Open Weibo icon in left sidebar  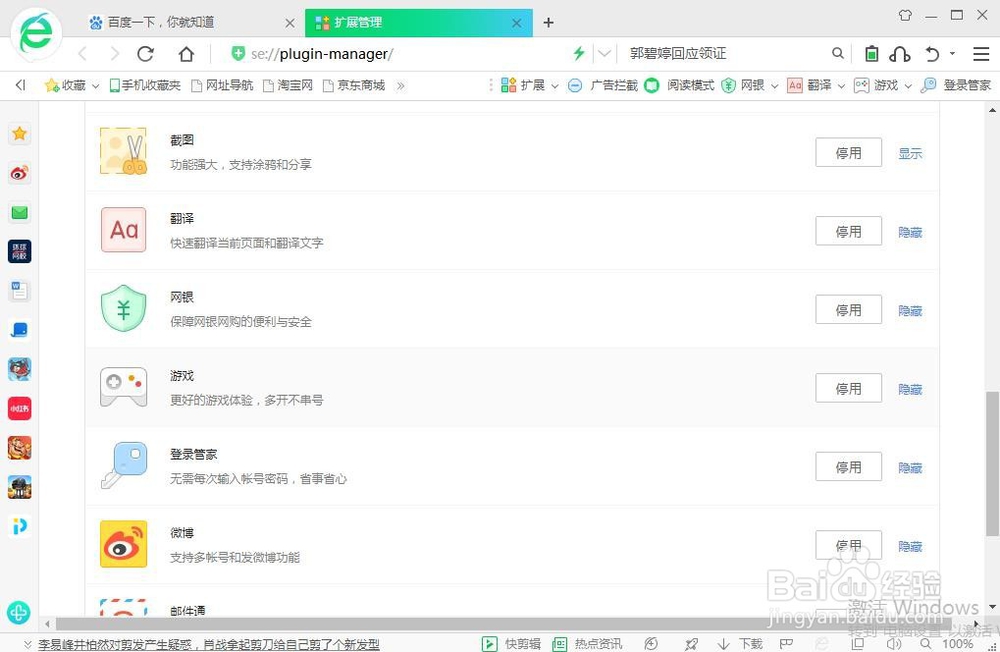[x=20, y=173]
